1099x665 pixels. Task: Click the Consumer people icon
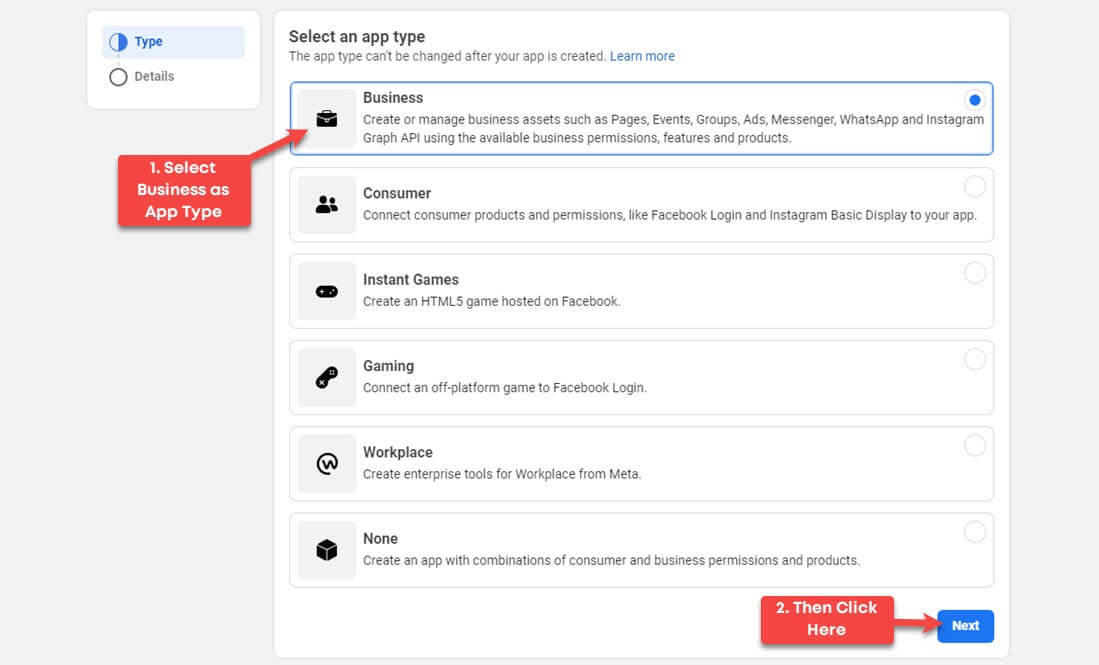pyautogui.click(x=327, y=205)
